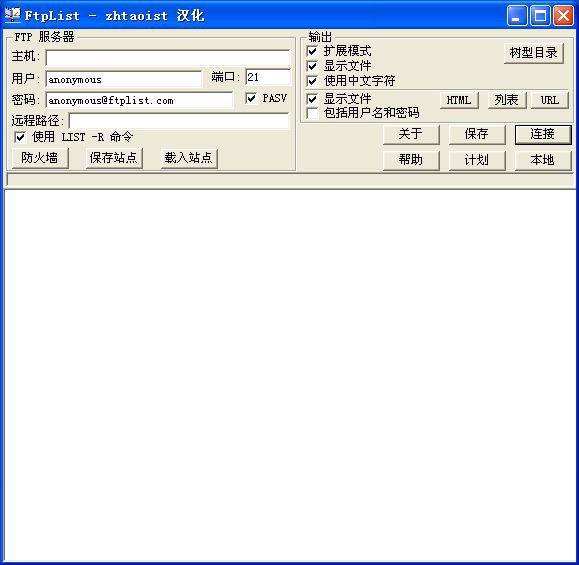This screenshot has width=579, height=565.
Task: Click the 主机 host input field
Action: (x=168, y=58)
